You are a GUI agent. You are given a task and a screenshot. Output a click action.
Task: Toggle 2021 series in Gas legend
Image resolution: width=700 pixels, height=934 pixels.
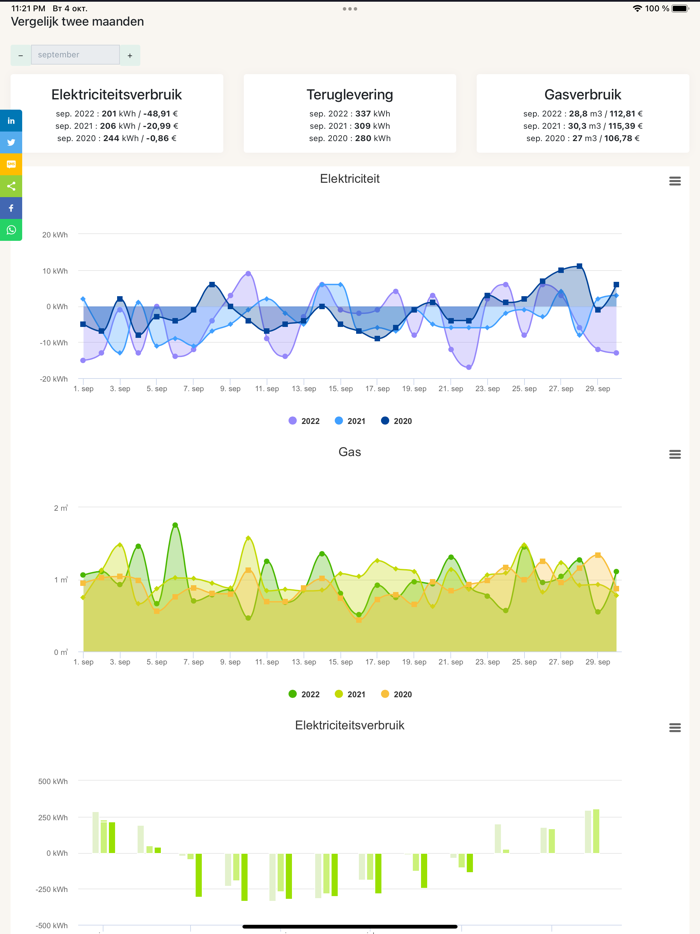[x=350, y=694]
